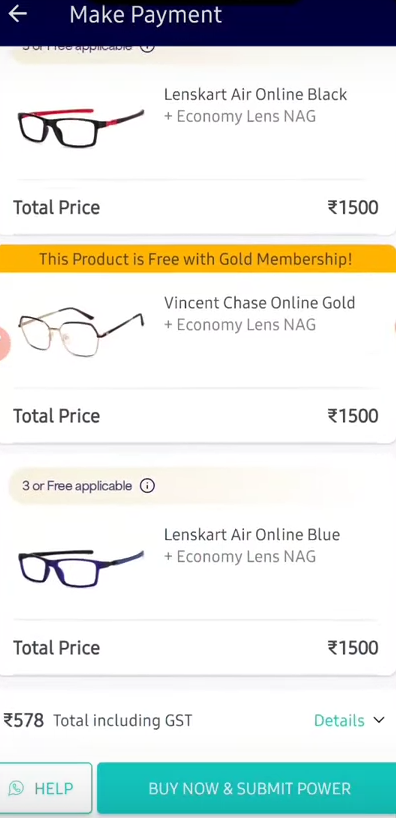396x818 pixels.
Task: Select Lenskart Air Online Blue product title
Action: 252,535
